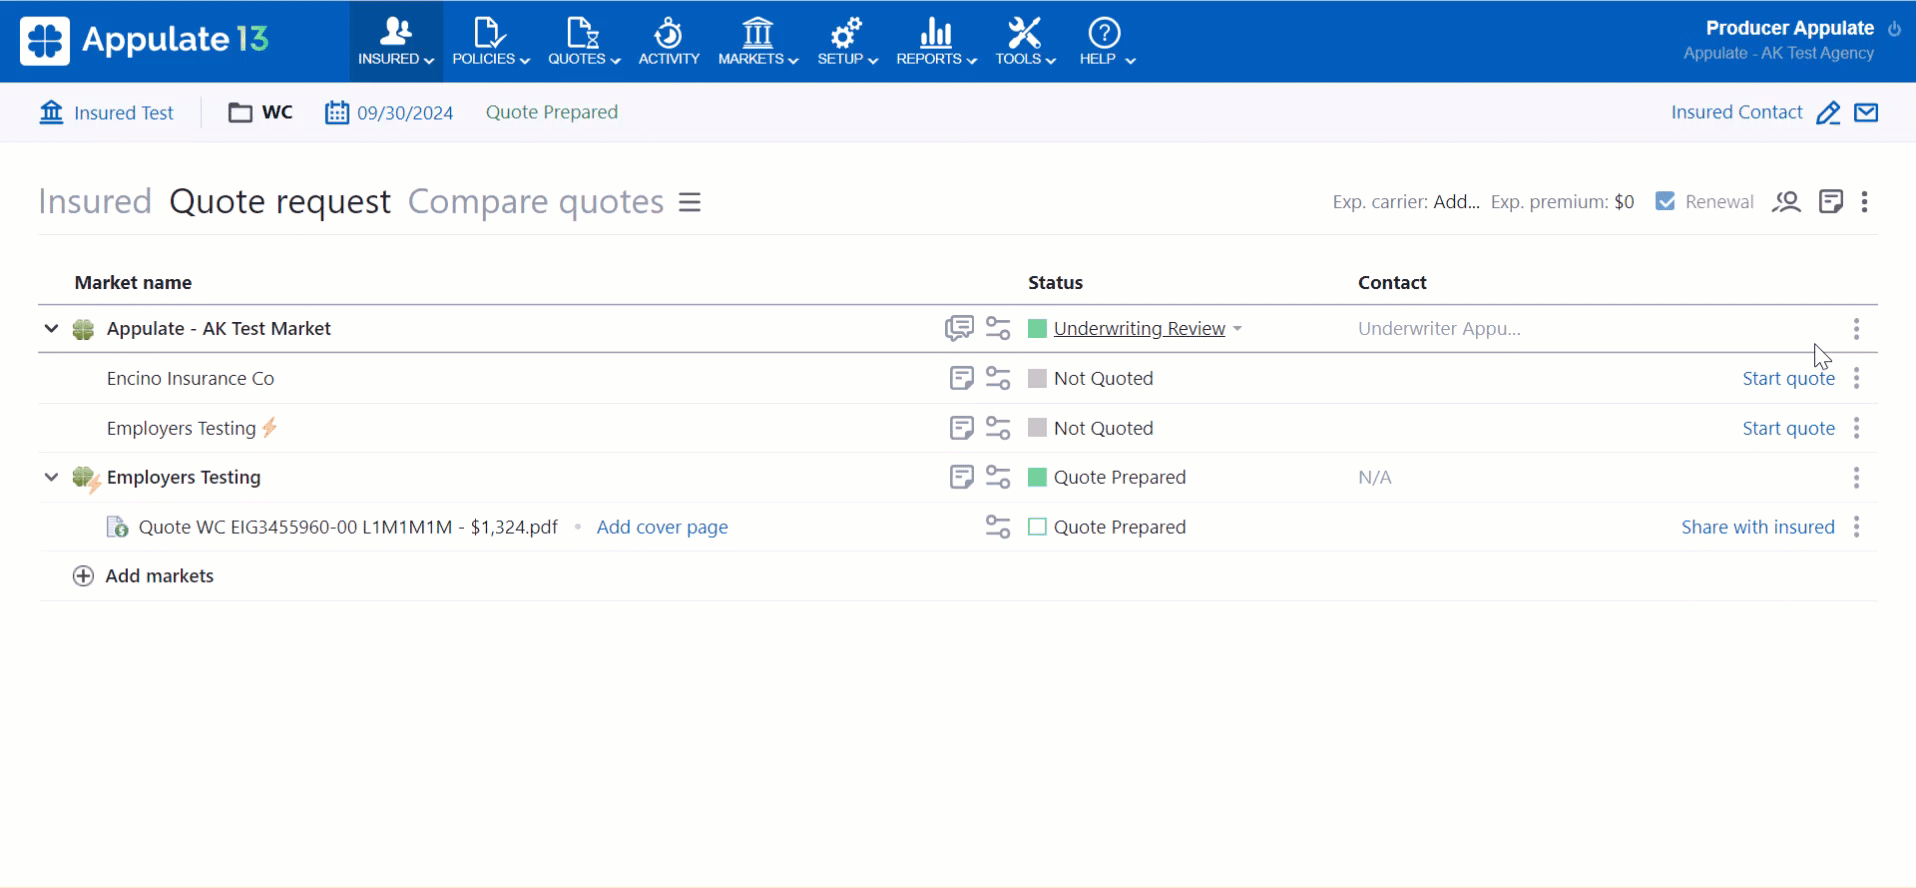The height and width of the screenshot is (888, 1916).
Task: Open more options for Encino Insurance Co
Action: pyautogui.click(x=1857, y=378)
